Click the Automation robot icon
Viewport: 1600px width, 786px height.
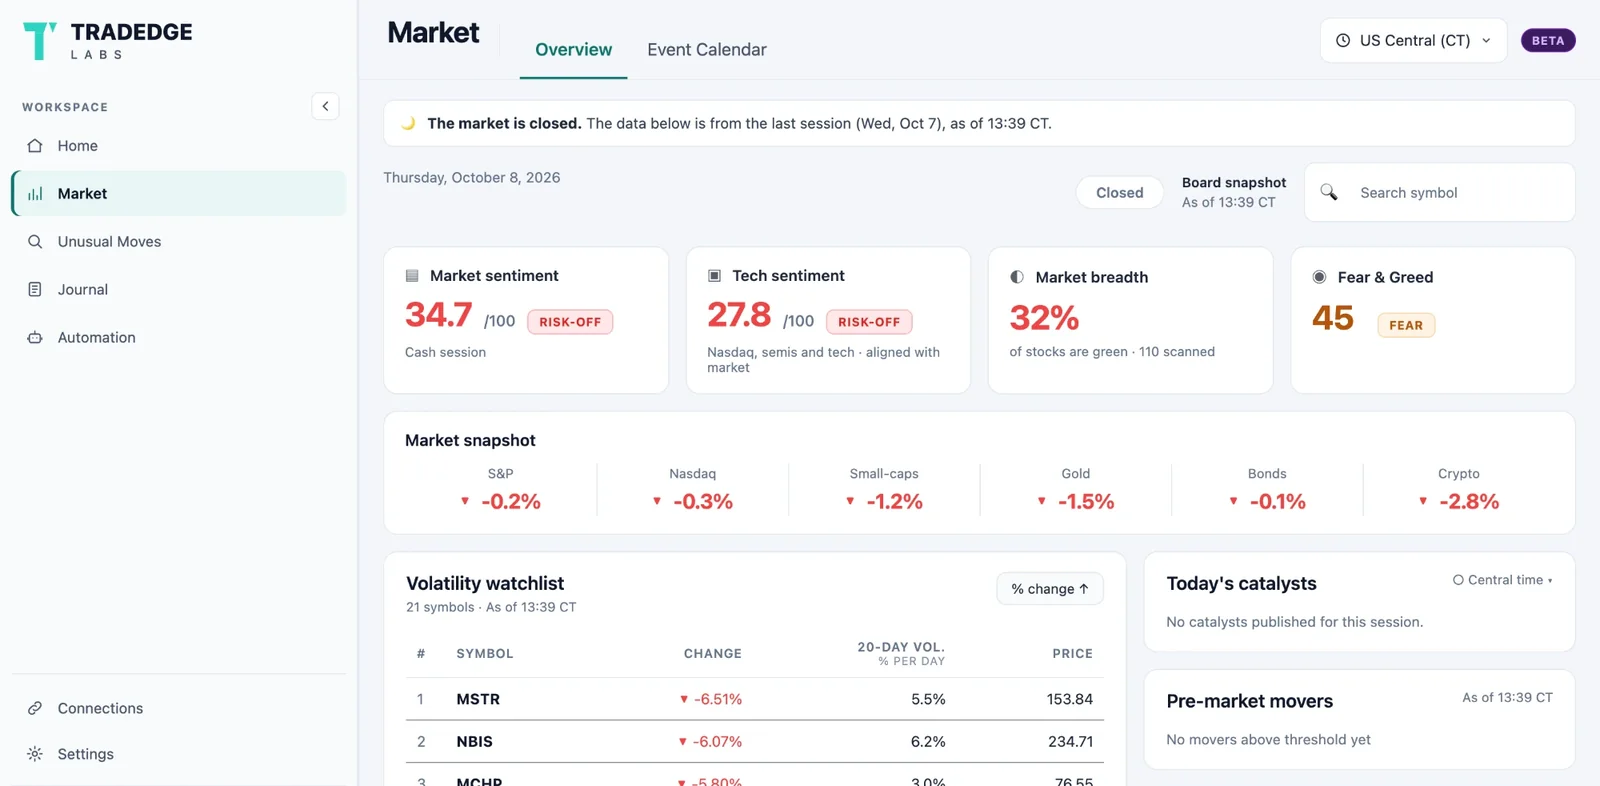pyautogui.click(x=35, y=338)
